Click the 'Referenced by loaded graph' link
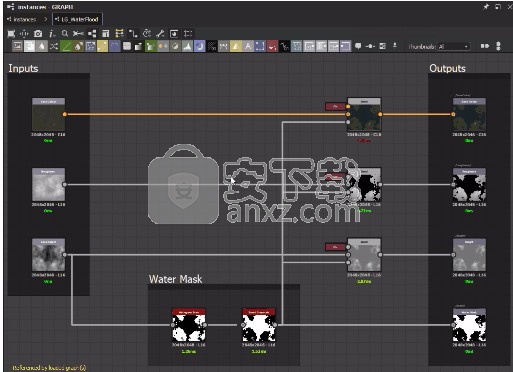This screenshot has height=372, width=513. [49, 368]
